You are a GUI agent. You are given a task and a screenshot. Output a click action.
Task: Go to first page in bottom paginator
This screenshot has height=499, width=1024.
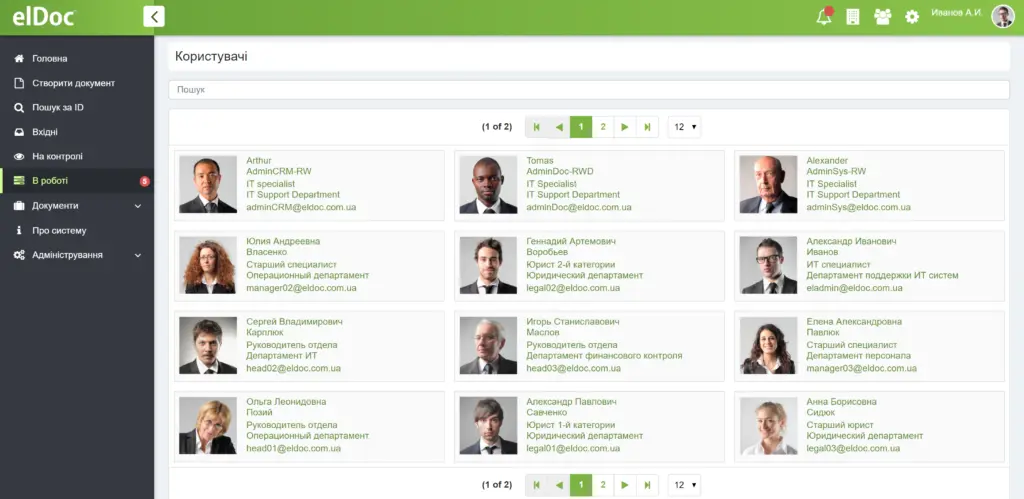pyautogui.click(x=537, y=485)
